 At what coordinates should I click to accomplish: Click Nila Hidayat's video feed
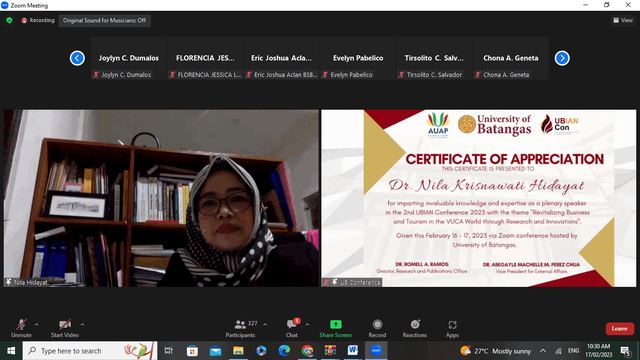[x=161, y=198]
